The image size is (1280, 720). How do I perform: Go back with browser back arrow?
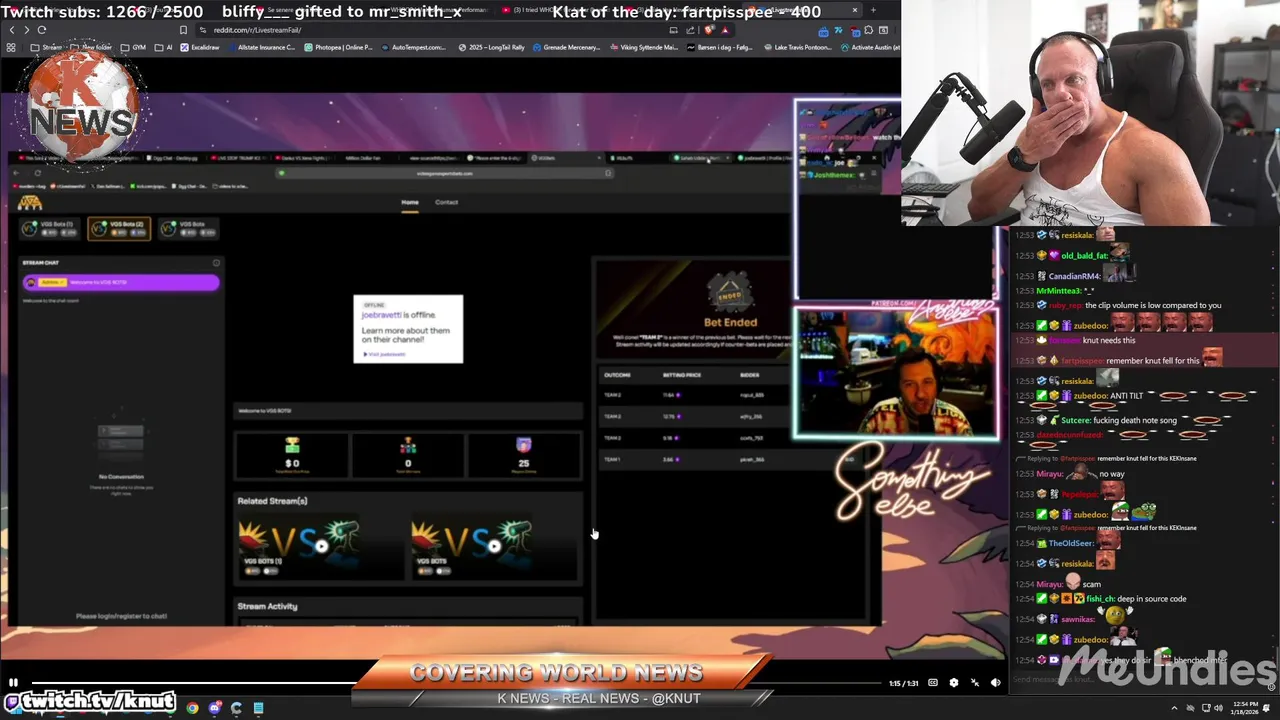click(x=12, y=30)
